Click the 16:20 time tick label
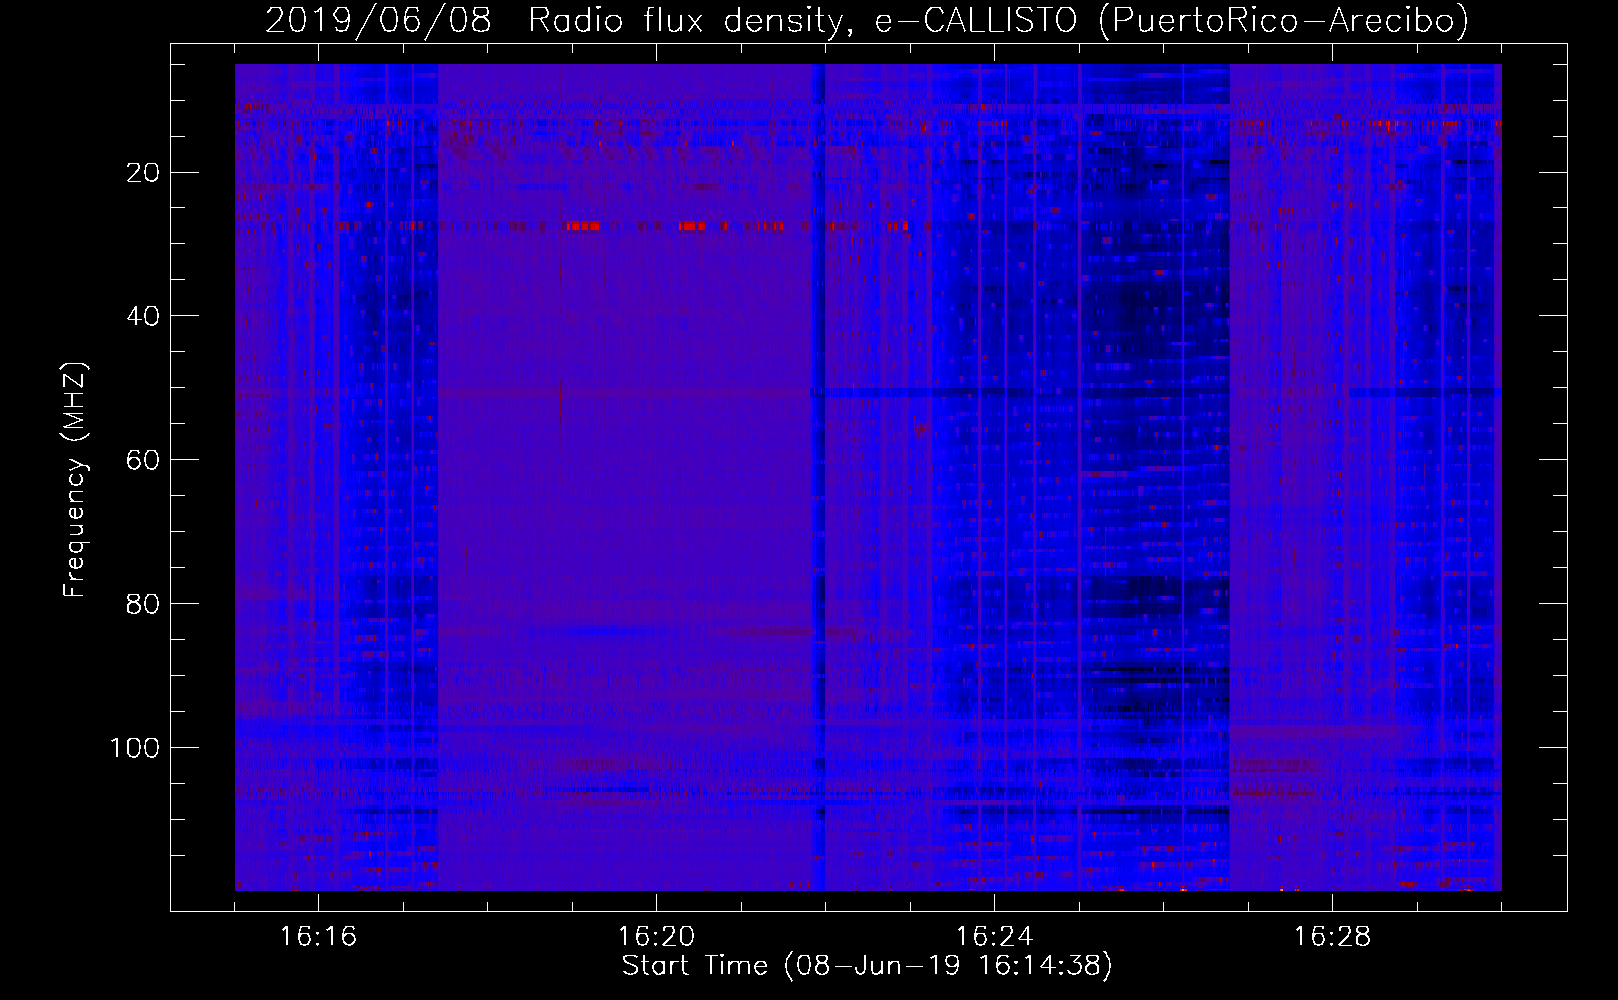This screenshot has height=1000, width=1618. click(656, 937)
